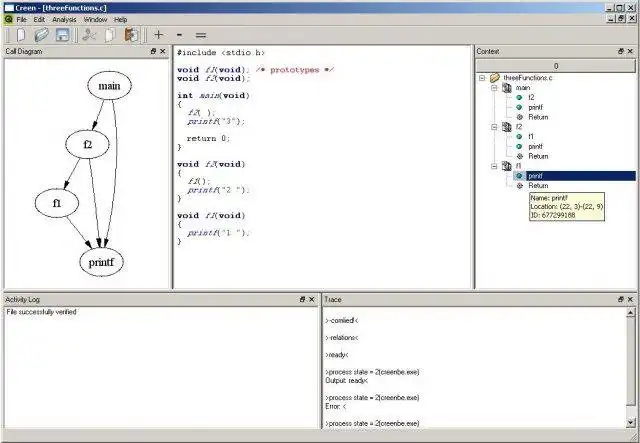Click the '>-relations<' line in Trace

pos(342,338)
